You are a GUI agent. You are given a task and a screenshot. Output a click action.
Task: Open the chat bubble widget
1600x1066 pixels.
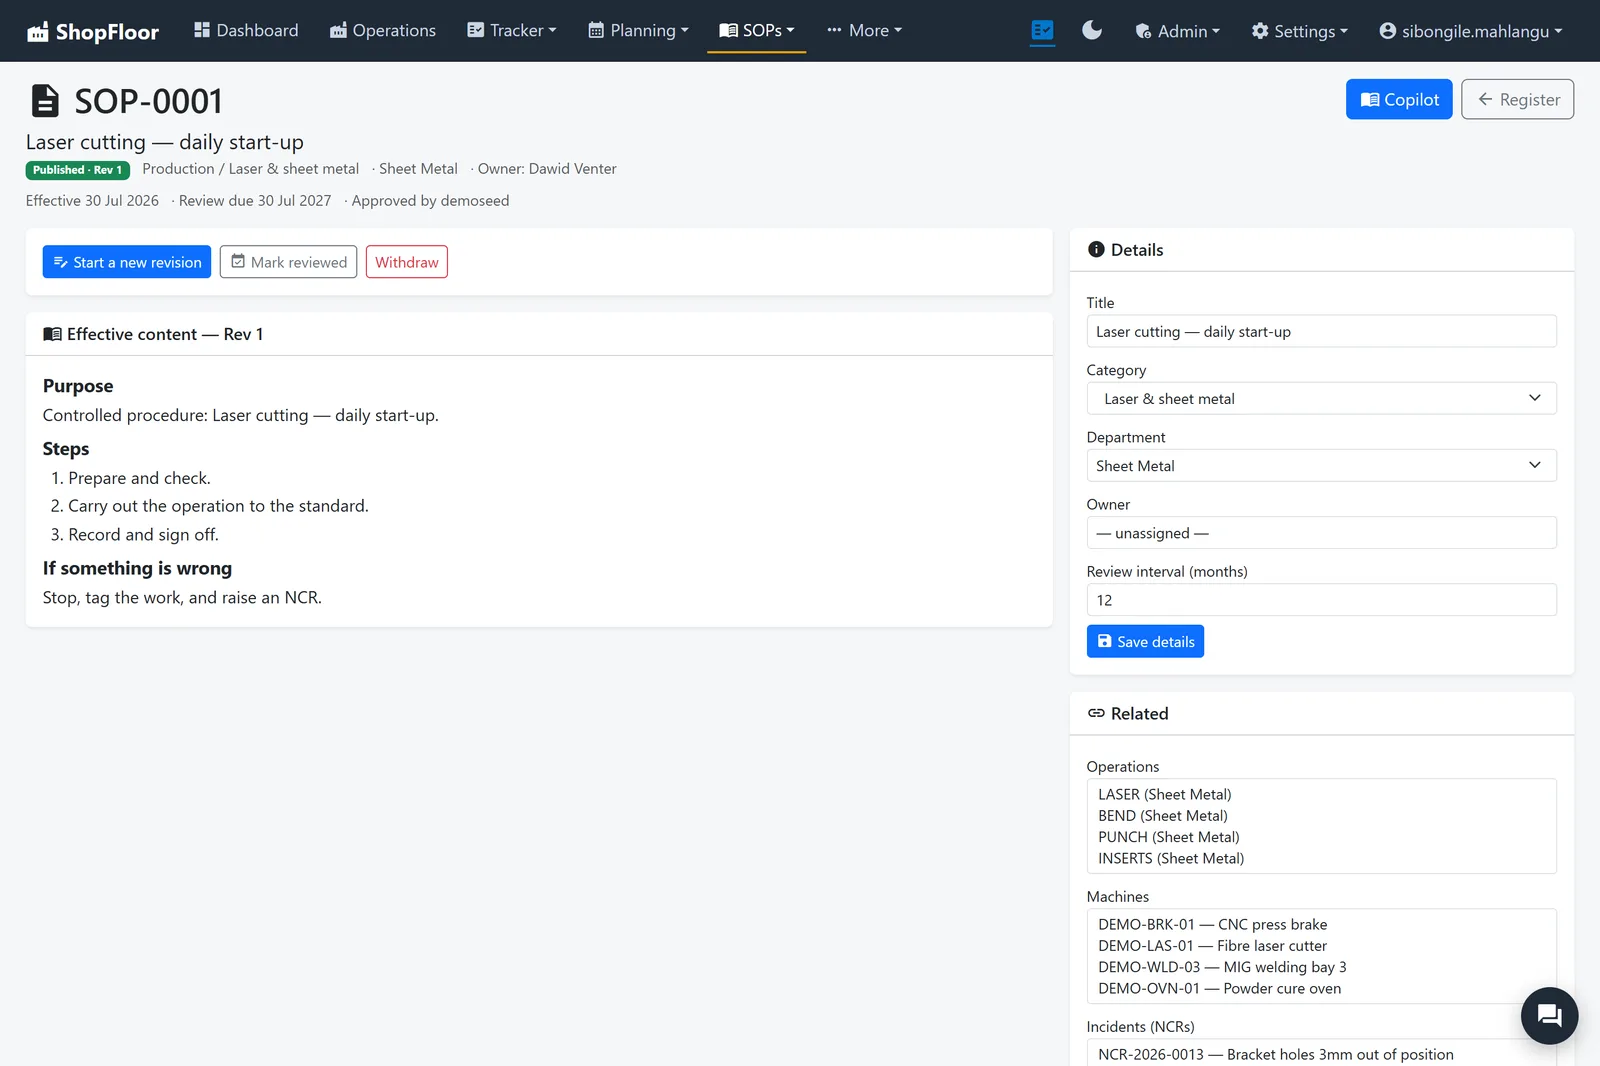click(x=1549, y=1016)
